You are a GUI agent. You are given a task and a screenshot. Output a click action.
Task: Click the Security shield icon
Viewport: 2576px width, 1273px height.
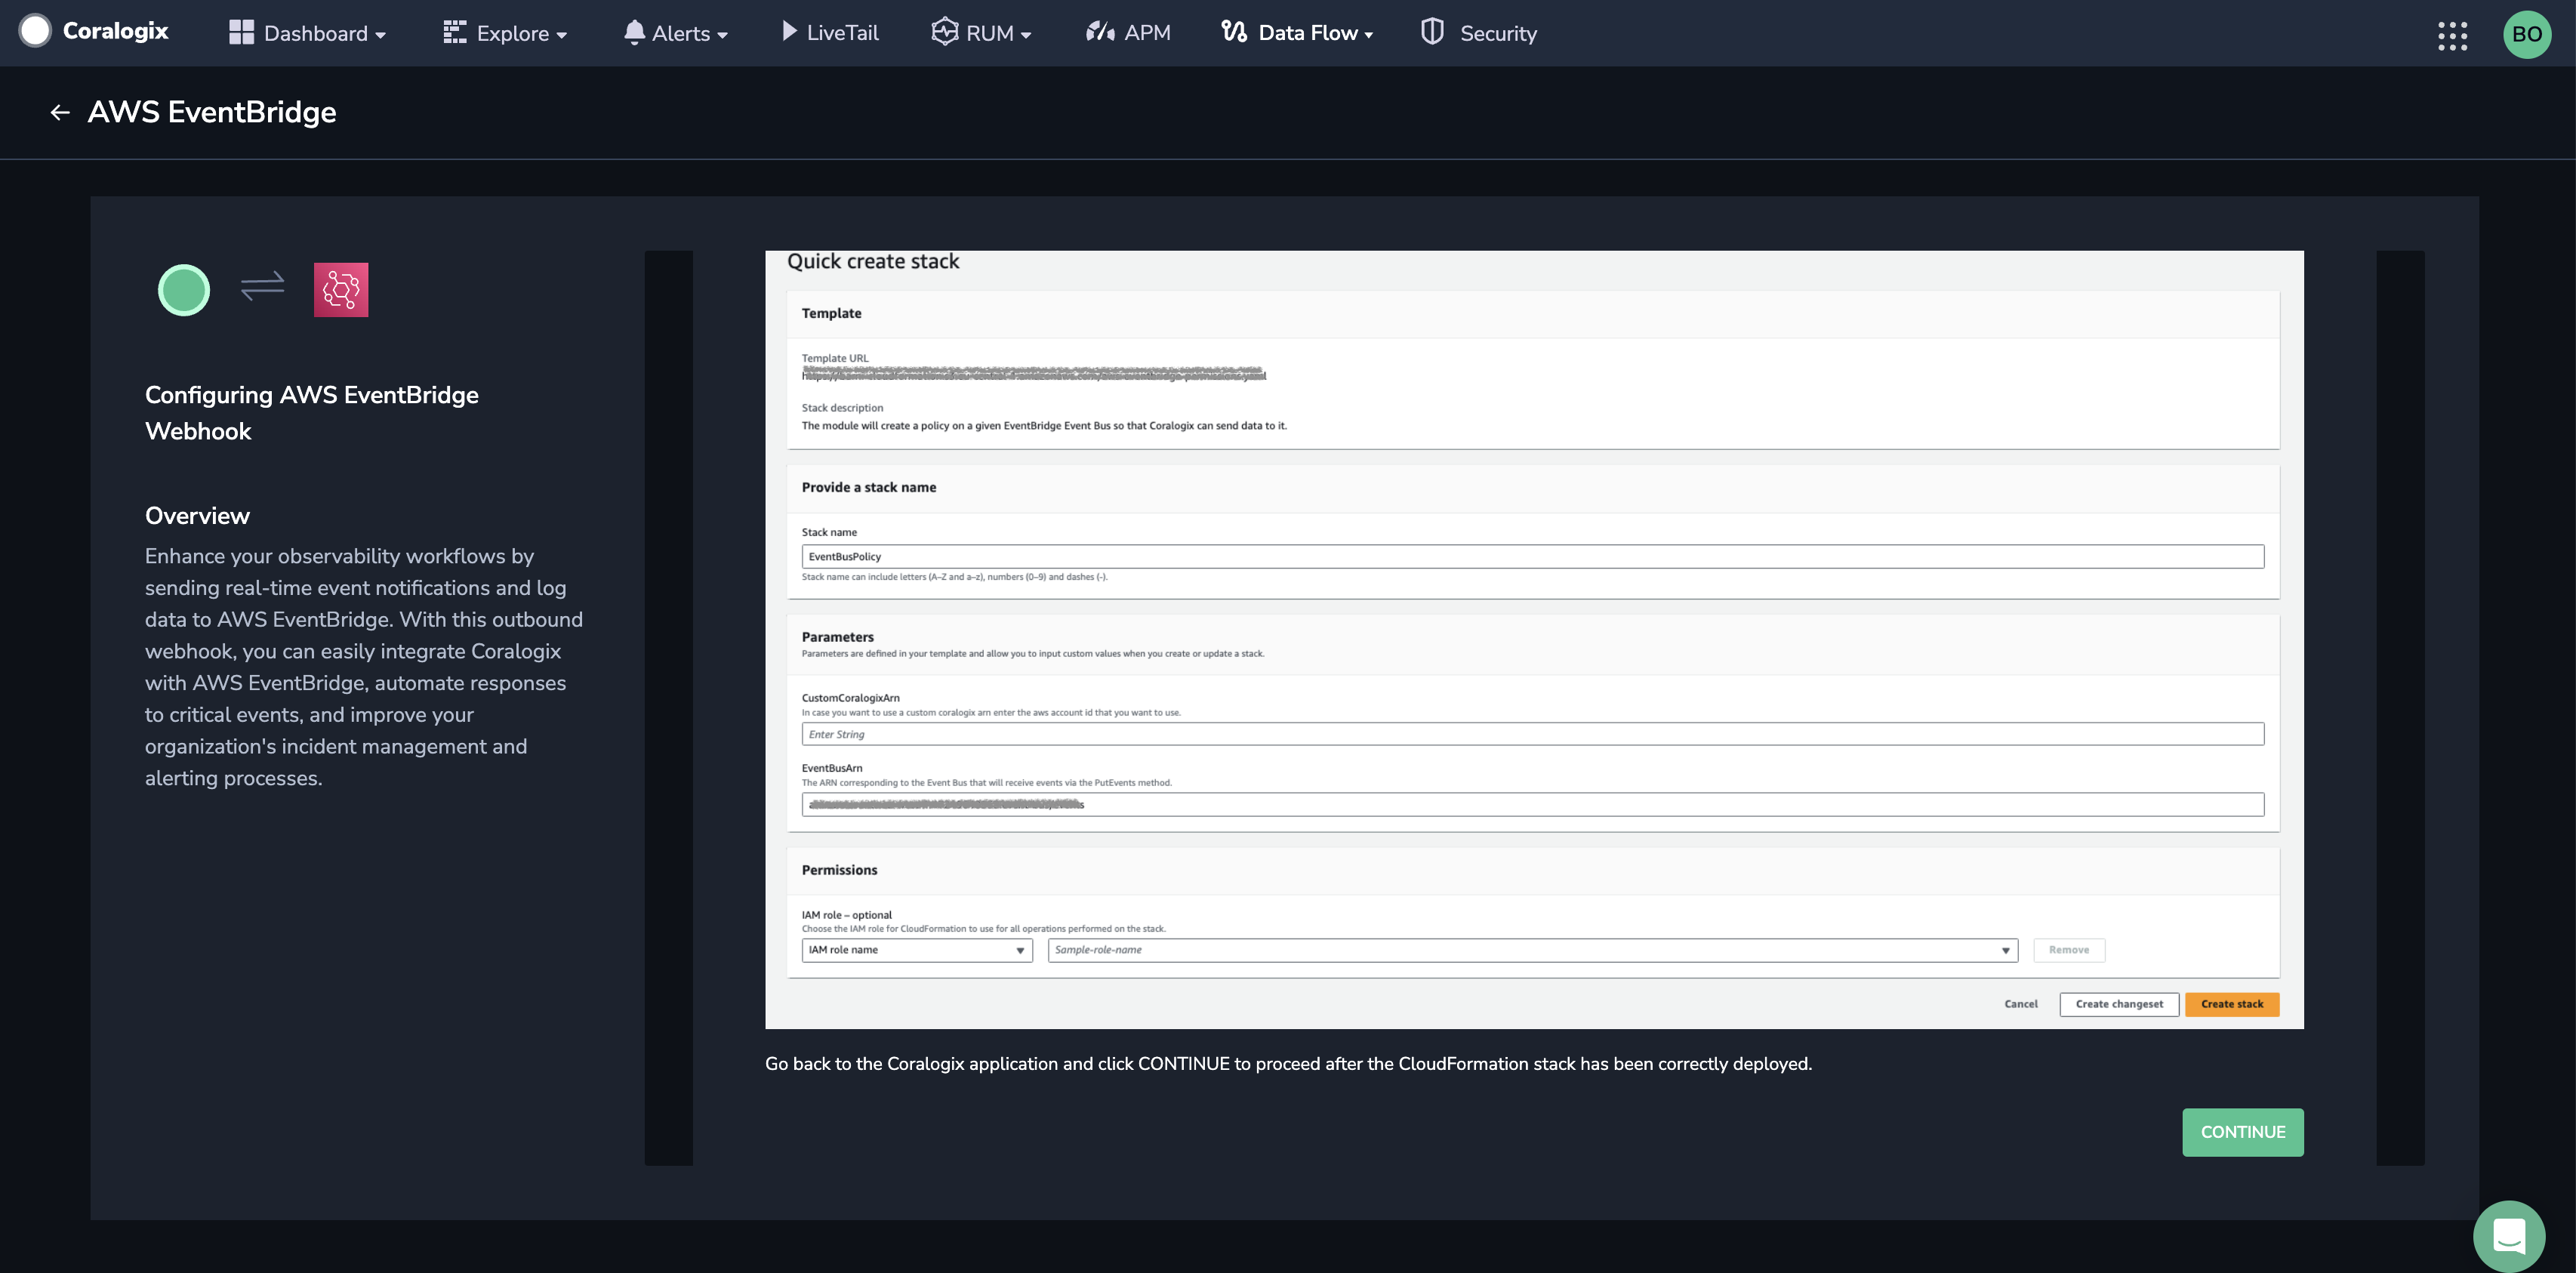tap(1432, 32)
